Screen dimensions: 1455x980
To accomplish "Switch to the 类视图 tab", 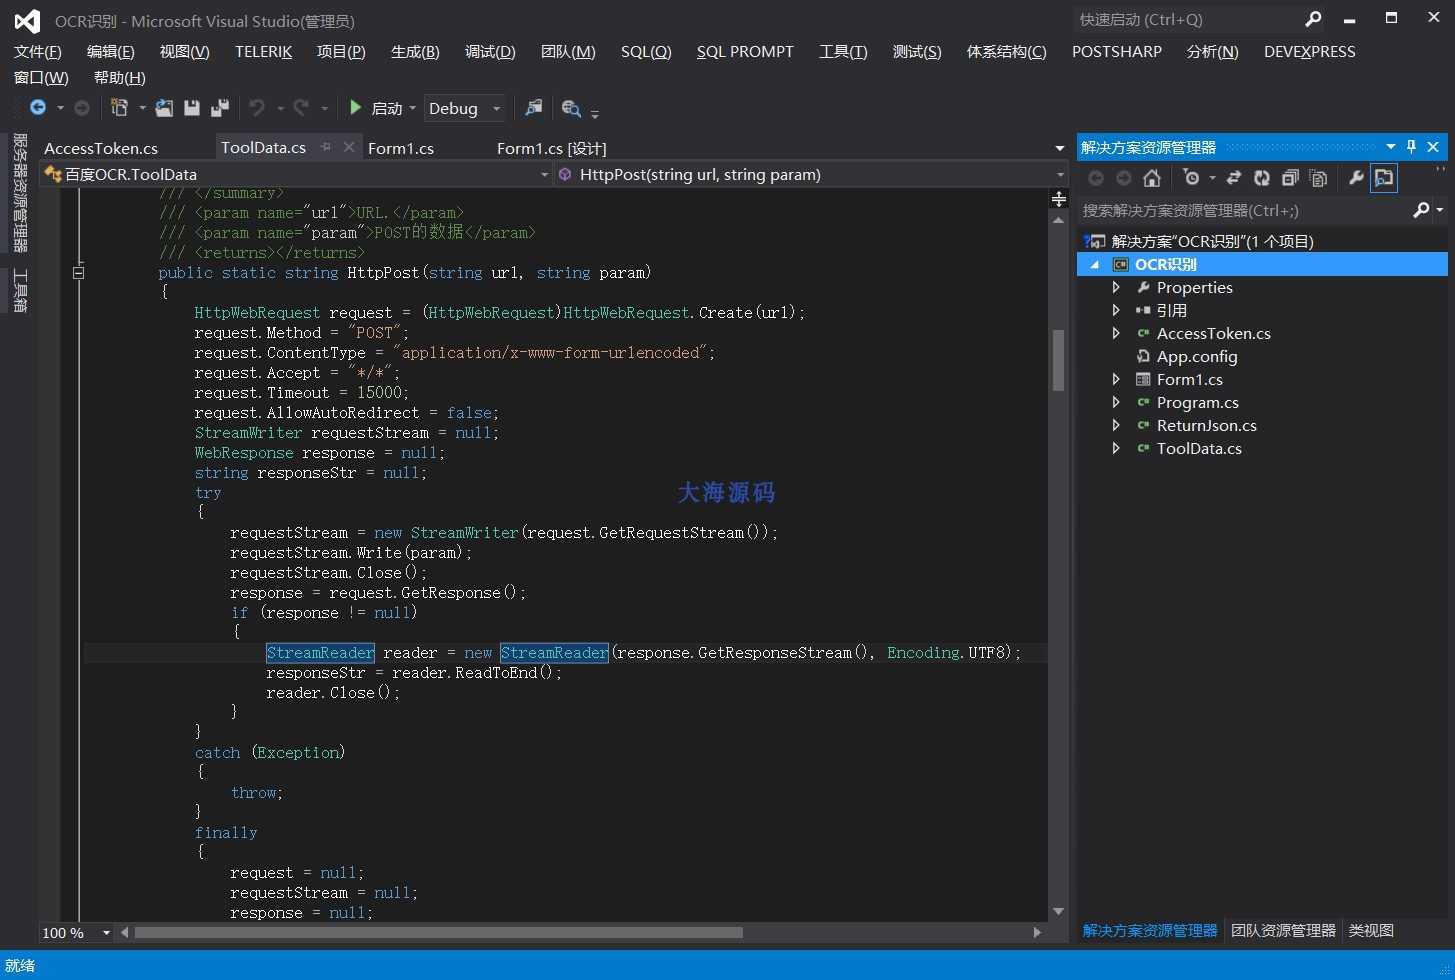I will pyautogui.click(x=1371, y=931).
